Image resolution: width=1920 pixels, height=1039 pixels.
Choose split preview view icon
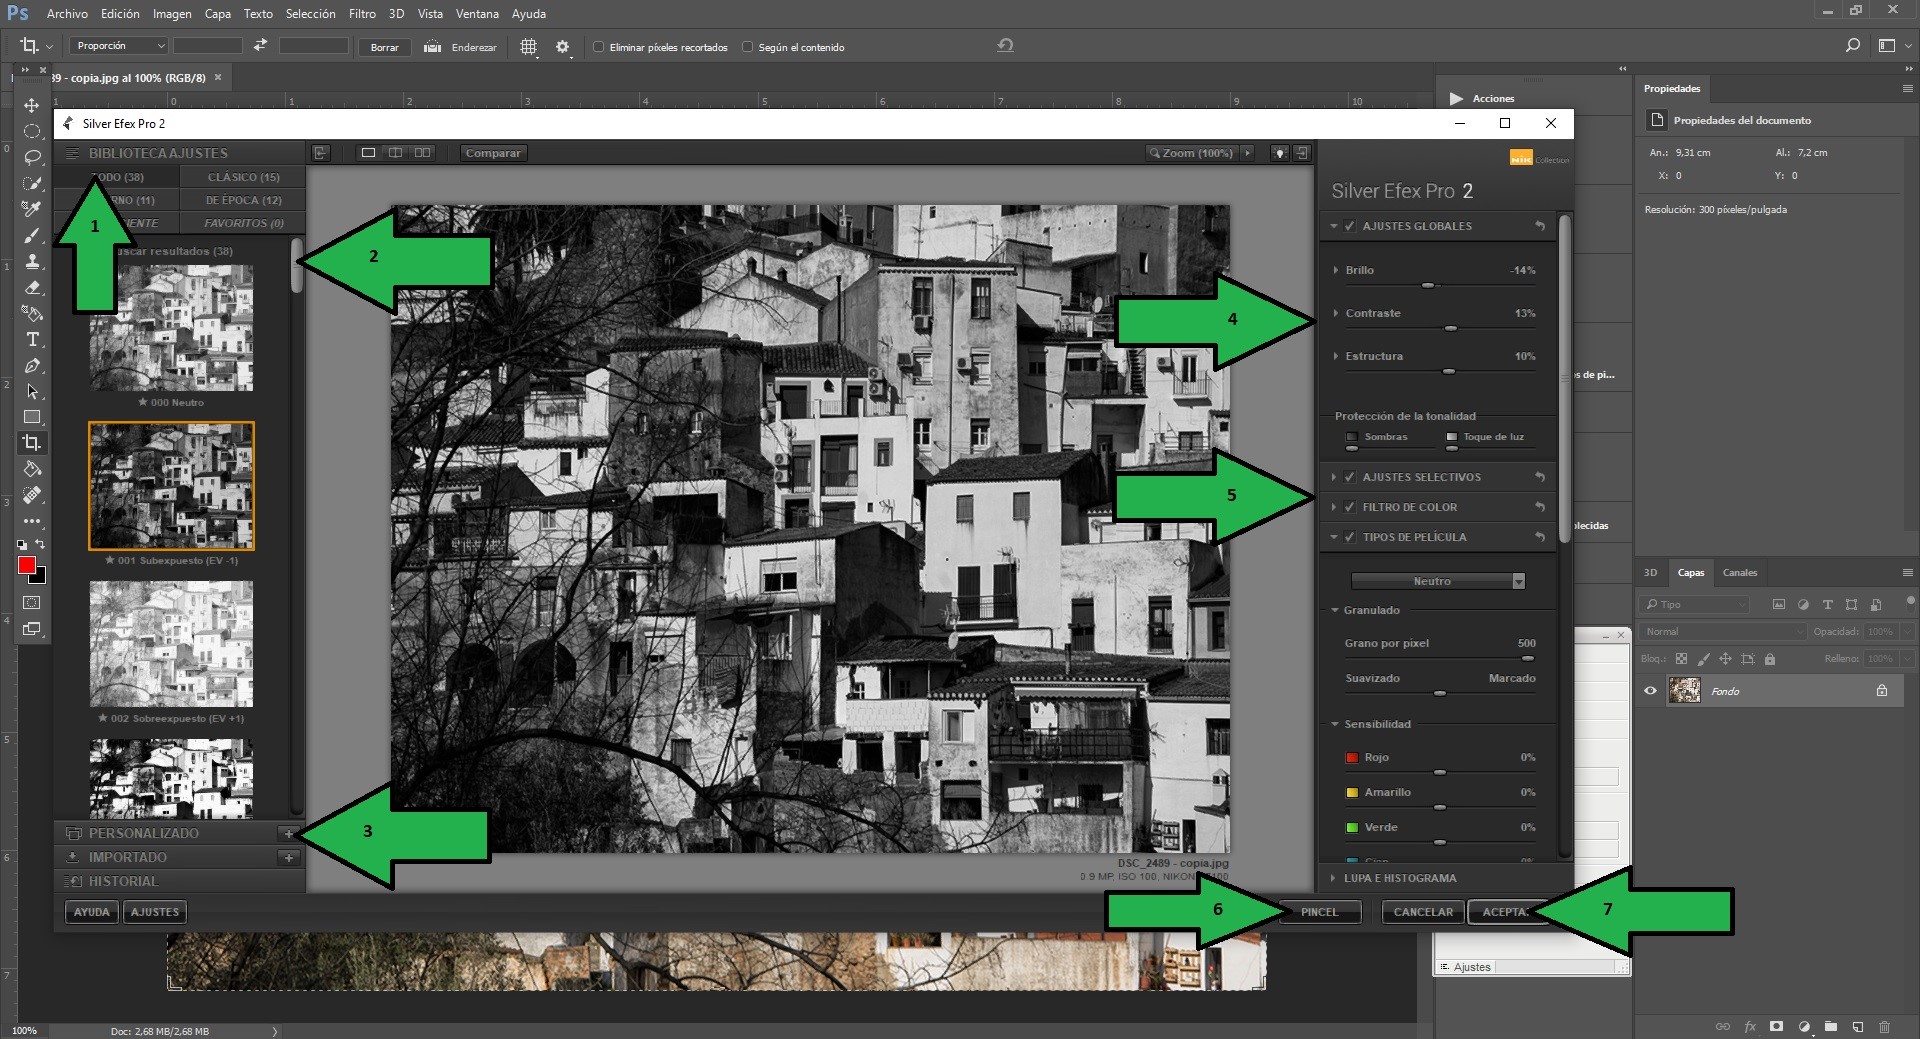pyautogui.click(x=396, y=153)
